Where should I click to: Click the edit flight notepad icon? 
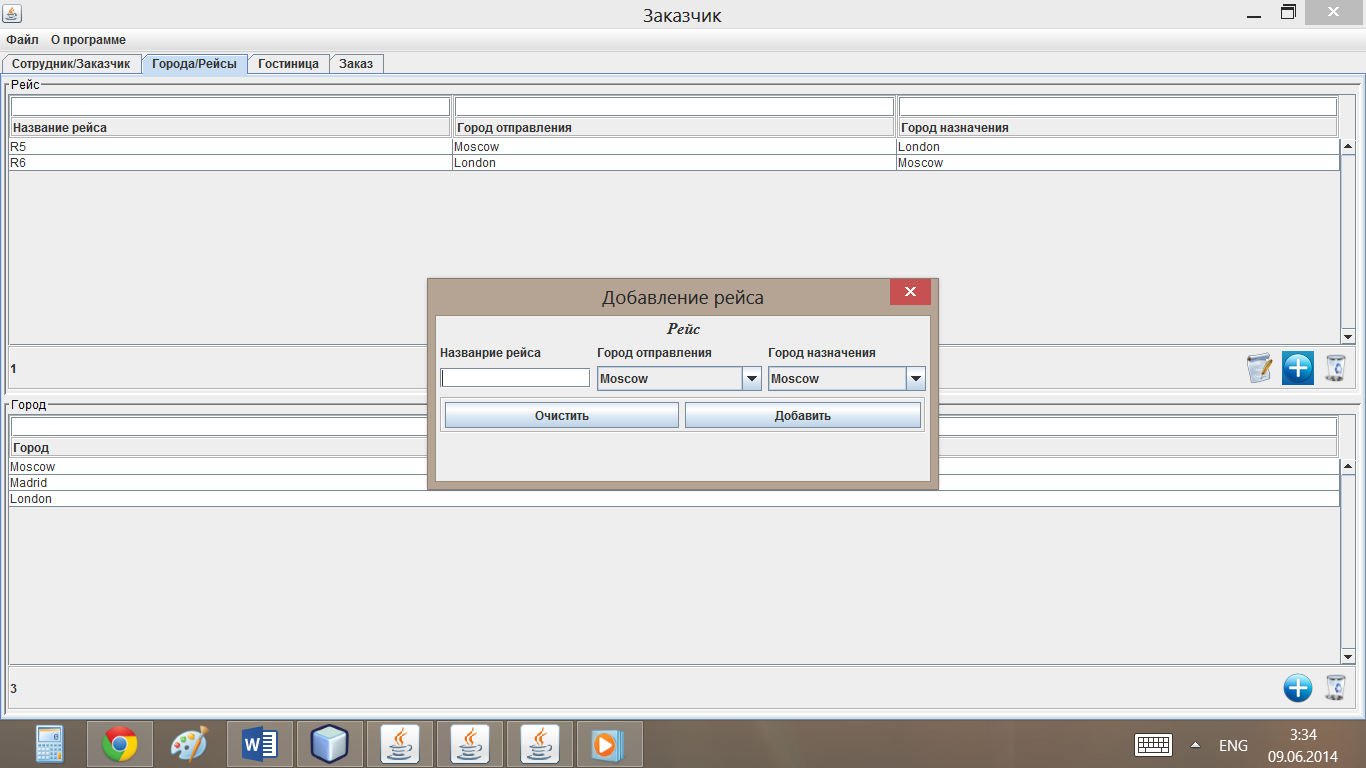point(1259,368)
